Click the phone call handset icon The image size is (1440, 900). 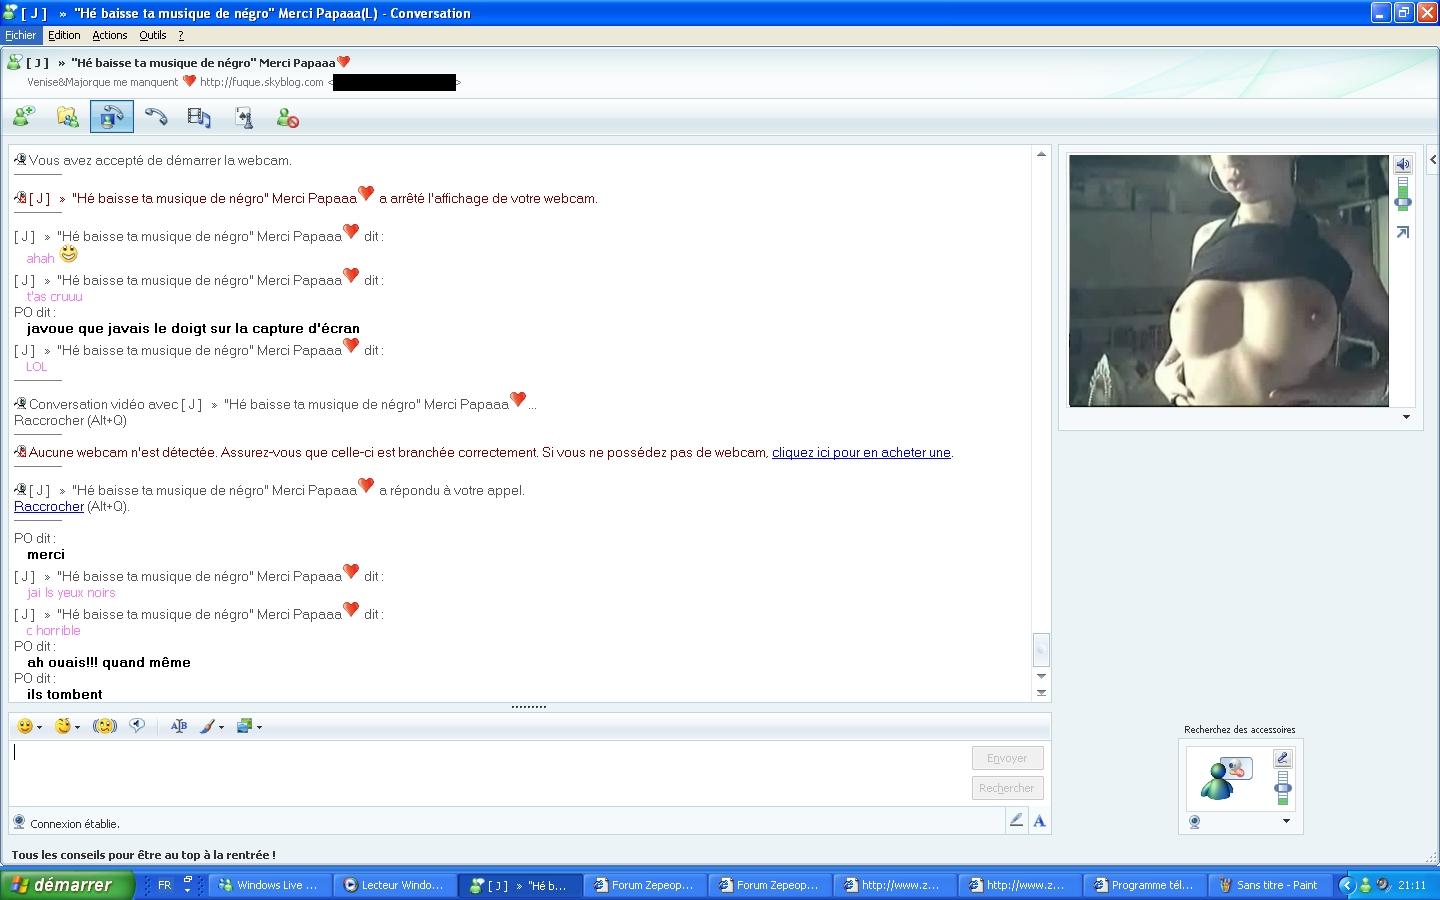[x=155, y=117]
